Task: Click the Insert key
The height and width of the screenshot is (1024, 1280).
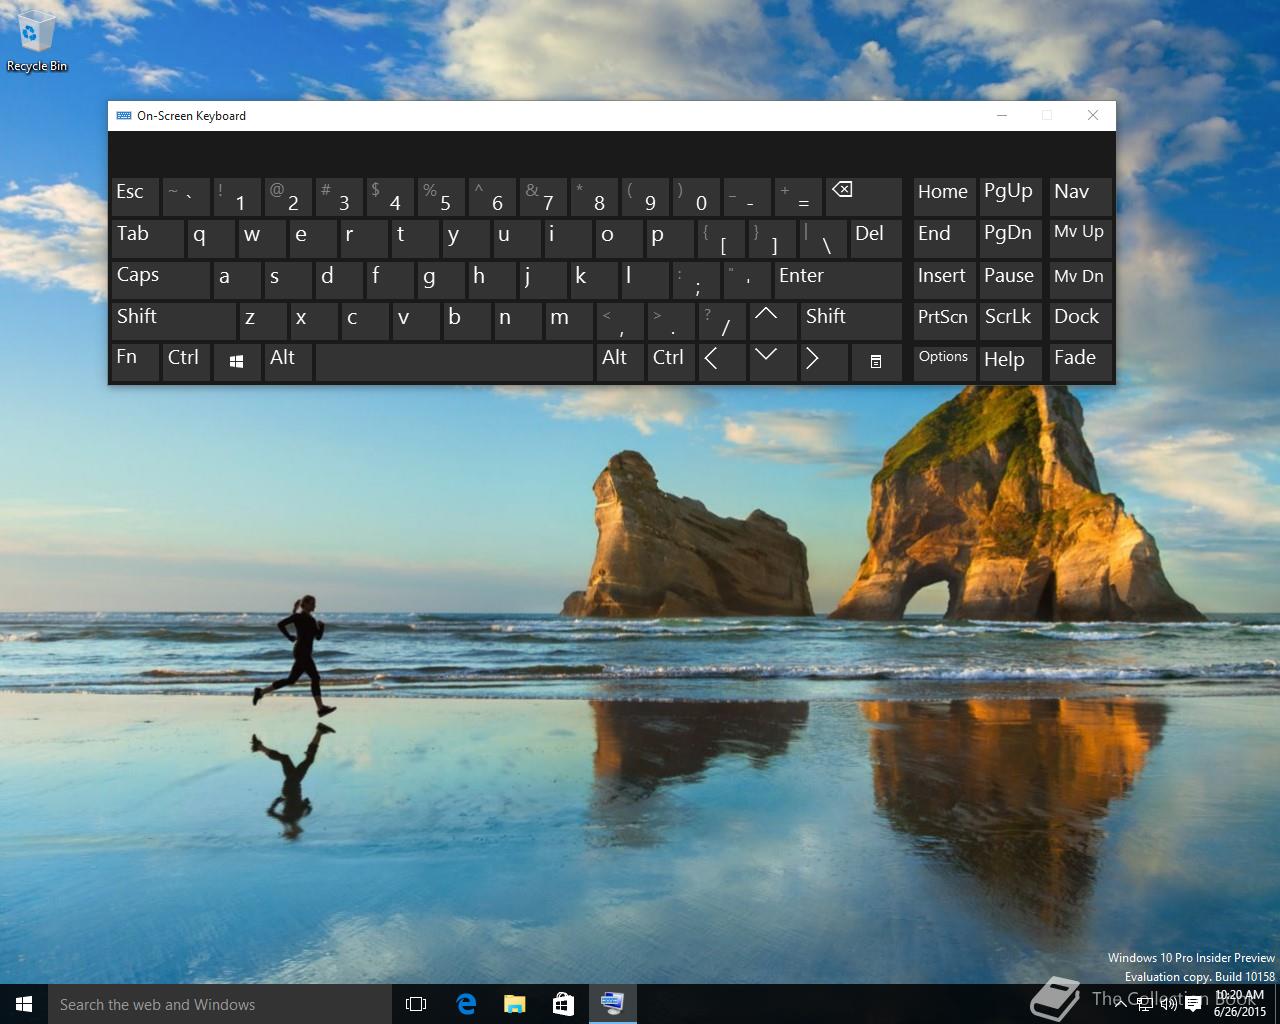Action: pos(944,280)
